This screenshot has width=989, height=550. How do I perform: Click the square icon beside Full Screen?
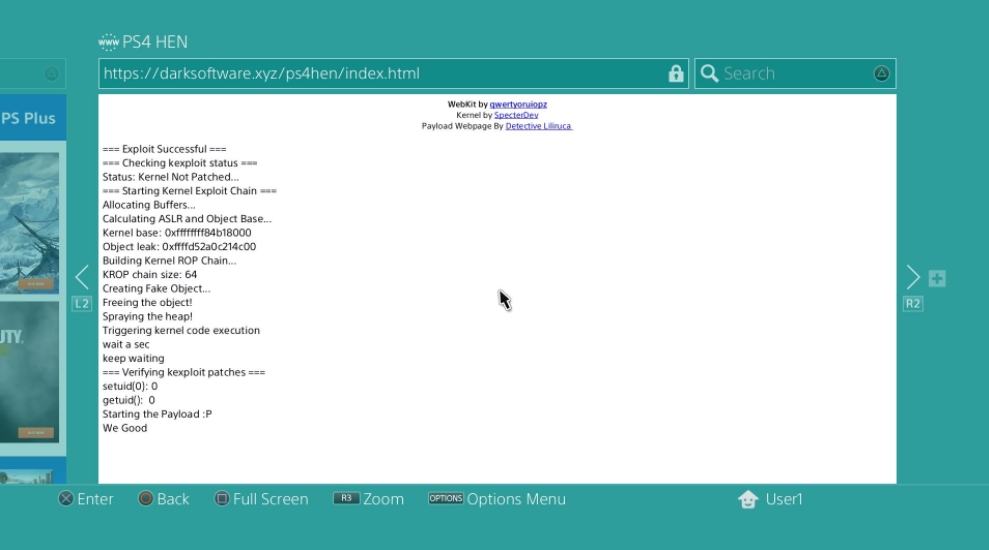pos(222,499)
